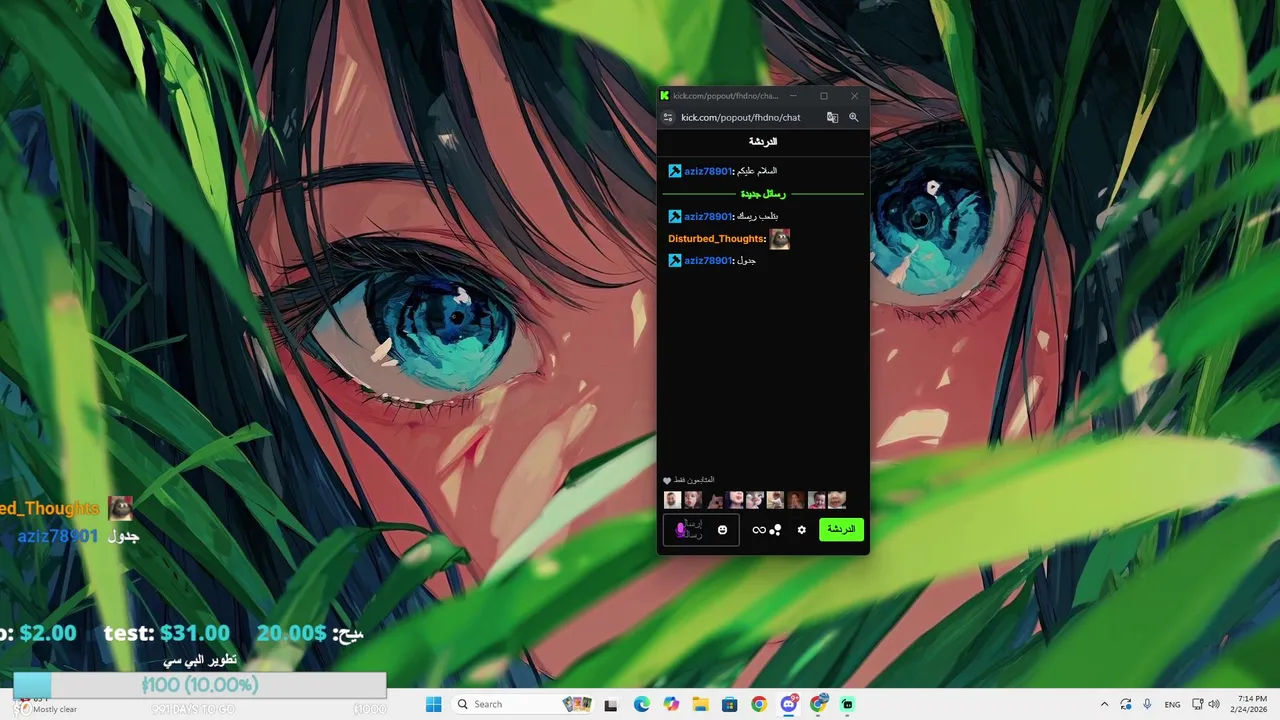Click the message input field
The image size is (1280, 720).
pos(701,530)
